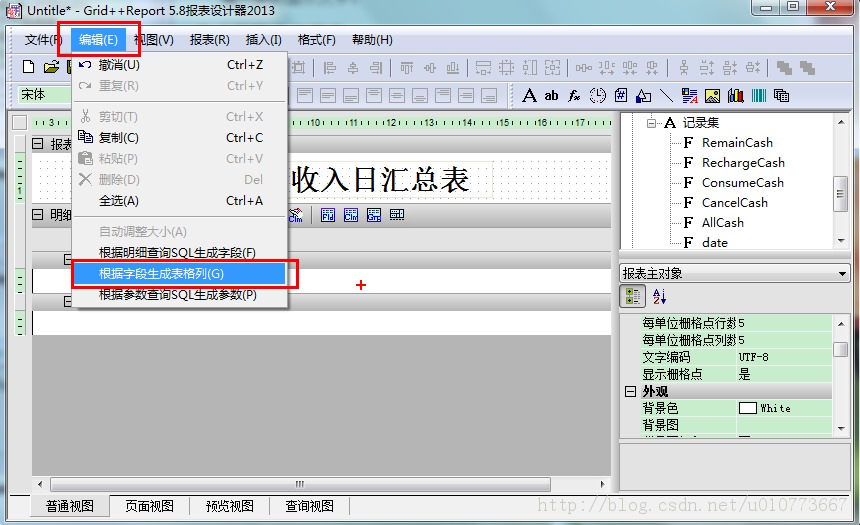
Task: Create a new report with the blank page icon
Action: (29, 67)
